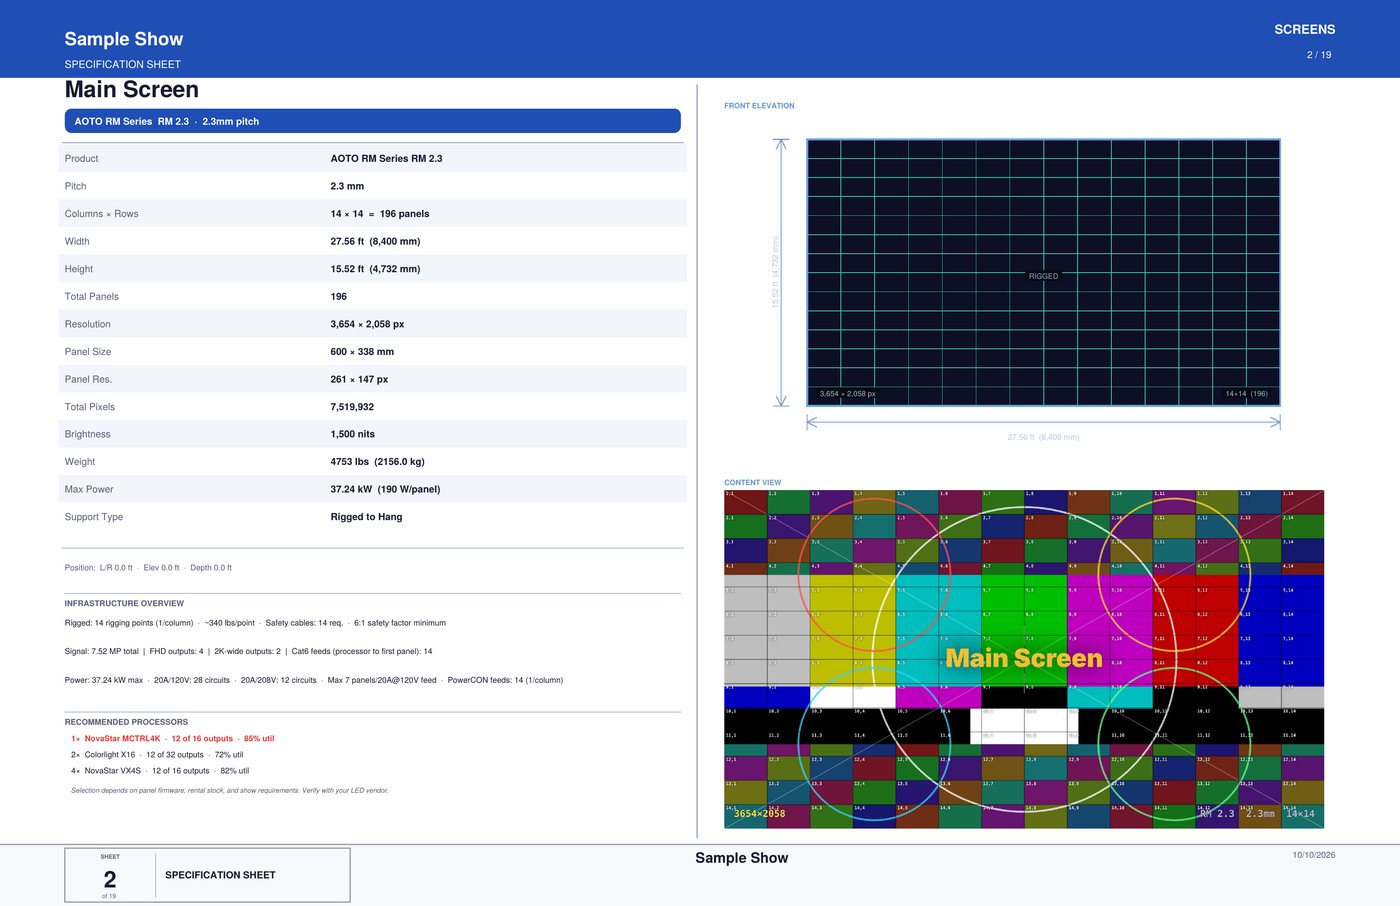
Task: Click the 'FRONT ELEVATION' label
Action: (759, 106)
